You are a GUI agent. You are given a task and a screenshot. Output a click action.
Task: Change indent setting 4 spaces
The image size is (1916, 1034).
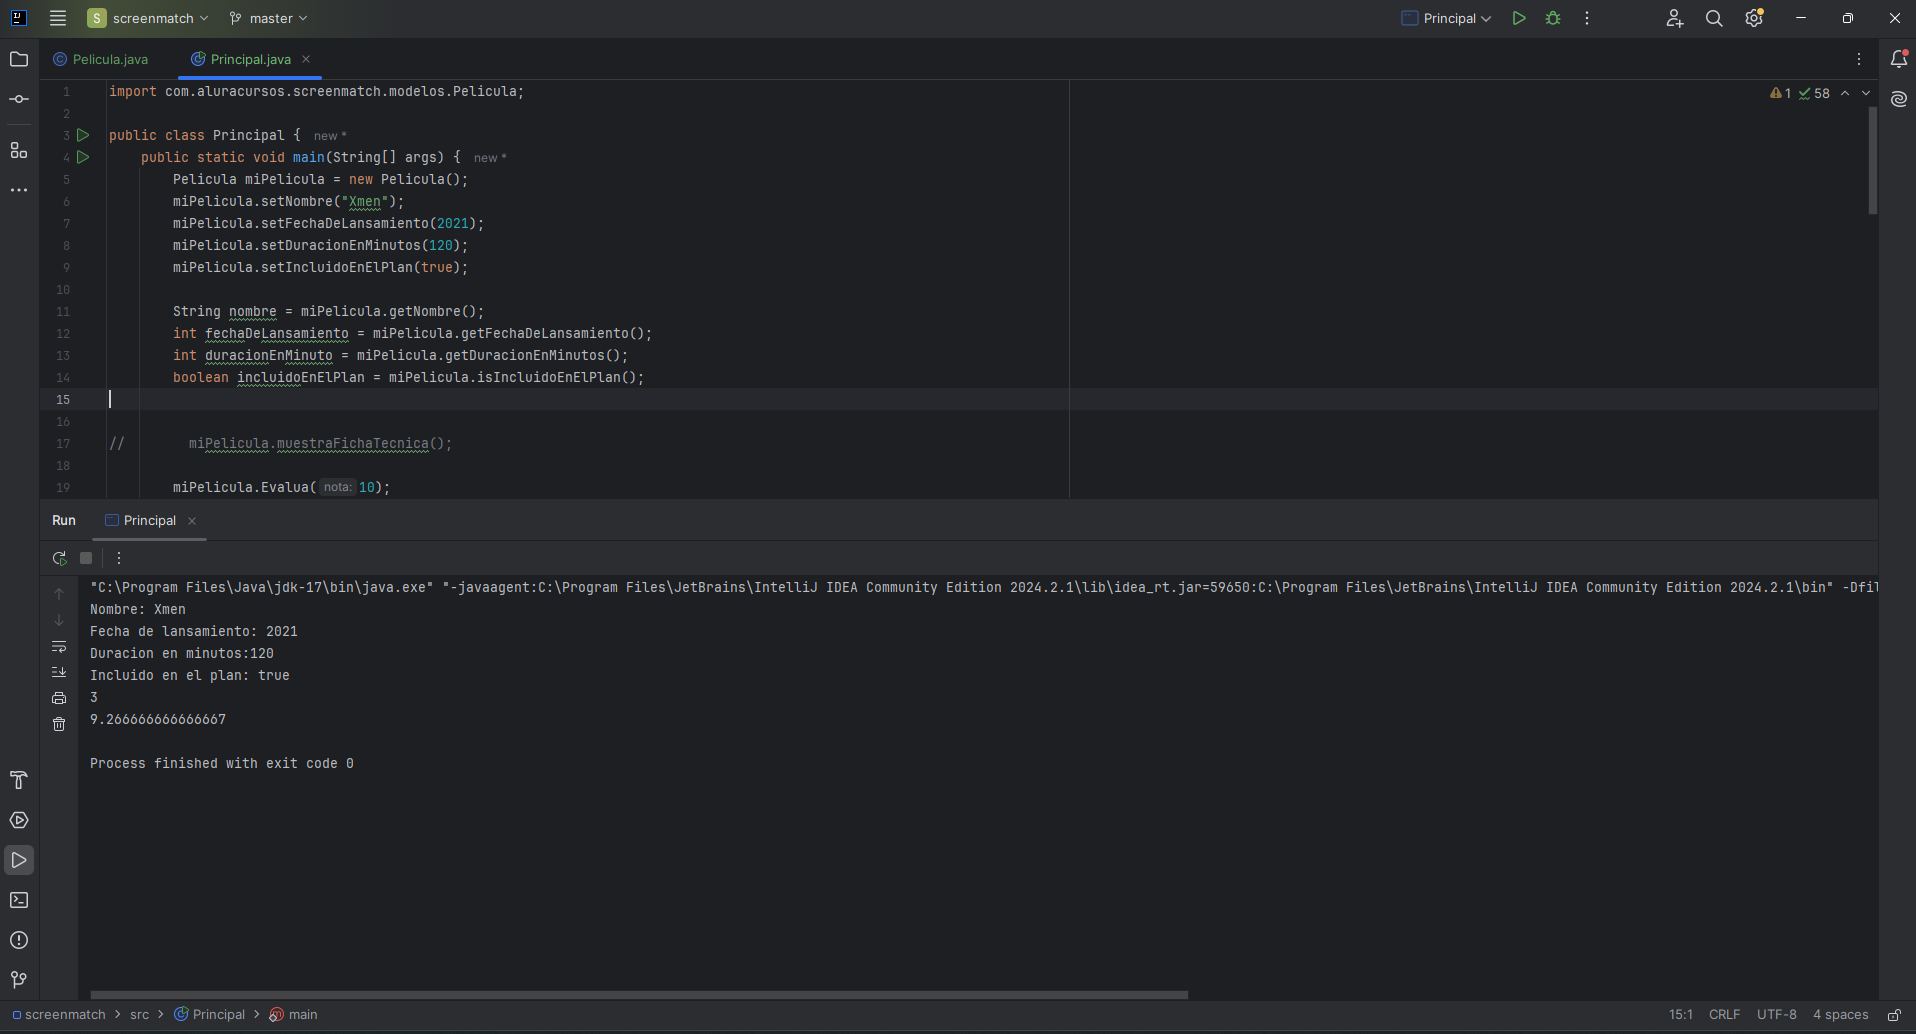click(1840, 1014)
